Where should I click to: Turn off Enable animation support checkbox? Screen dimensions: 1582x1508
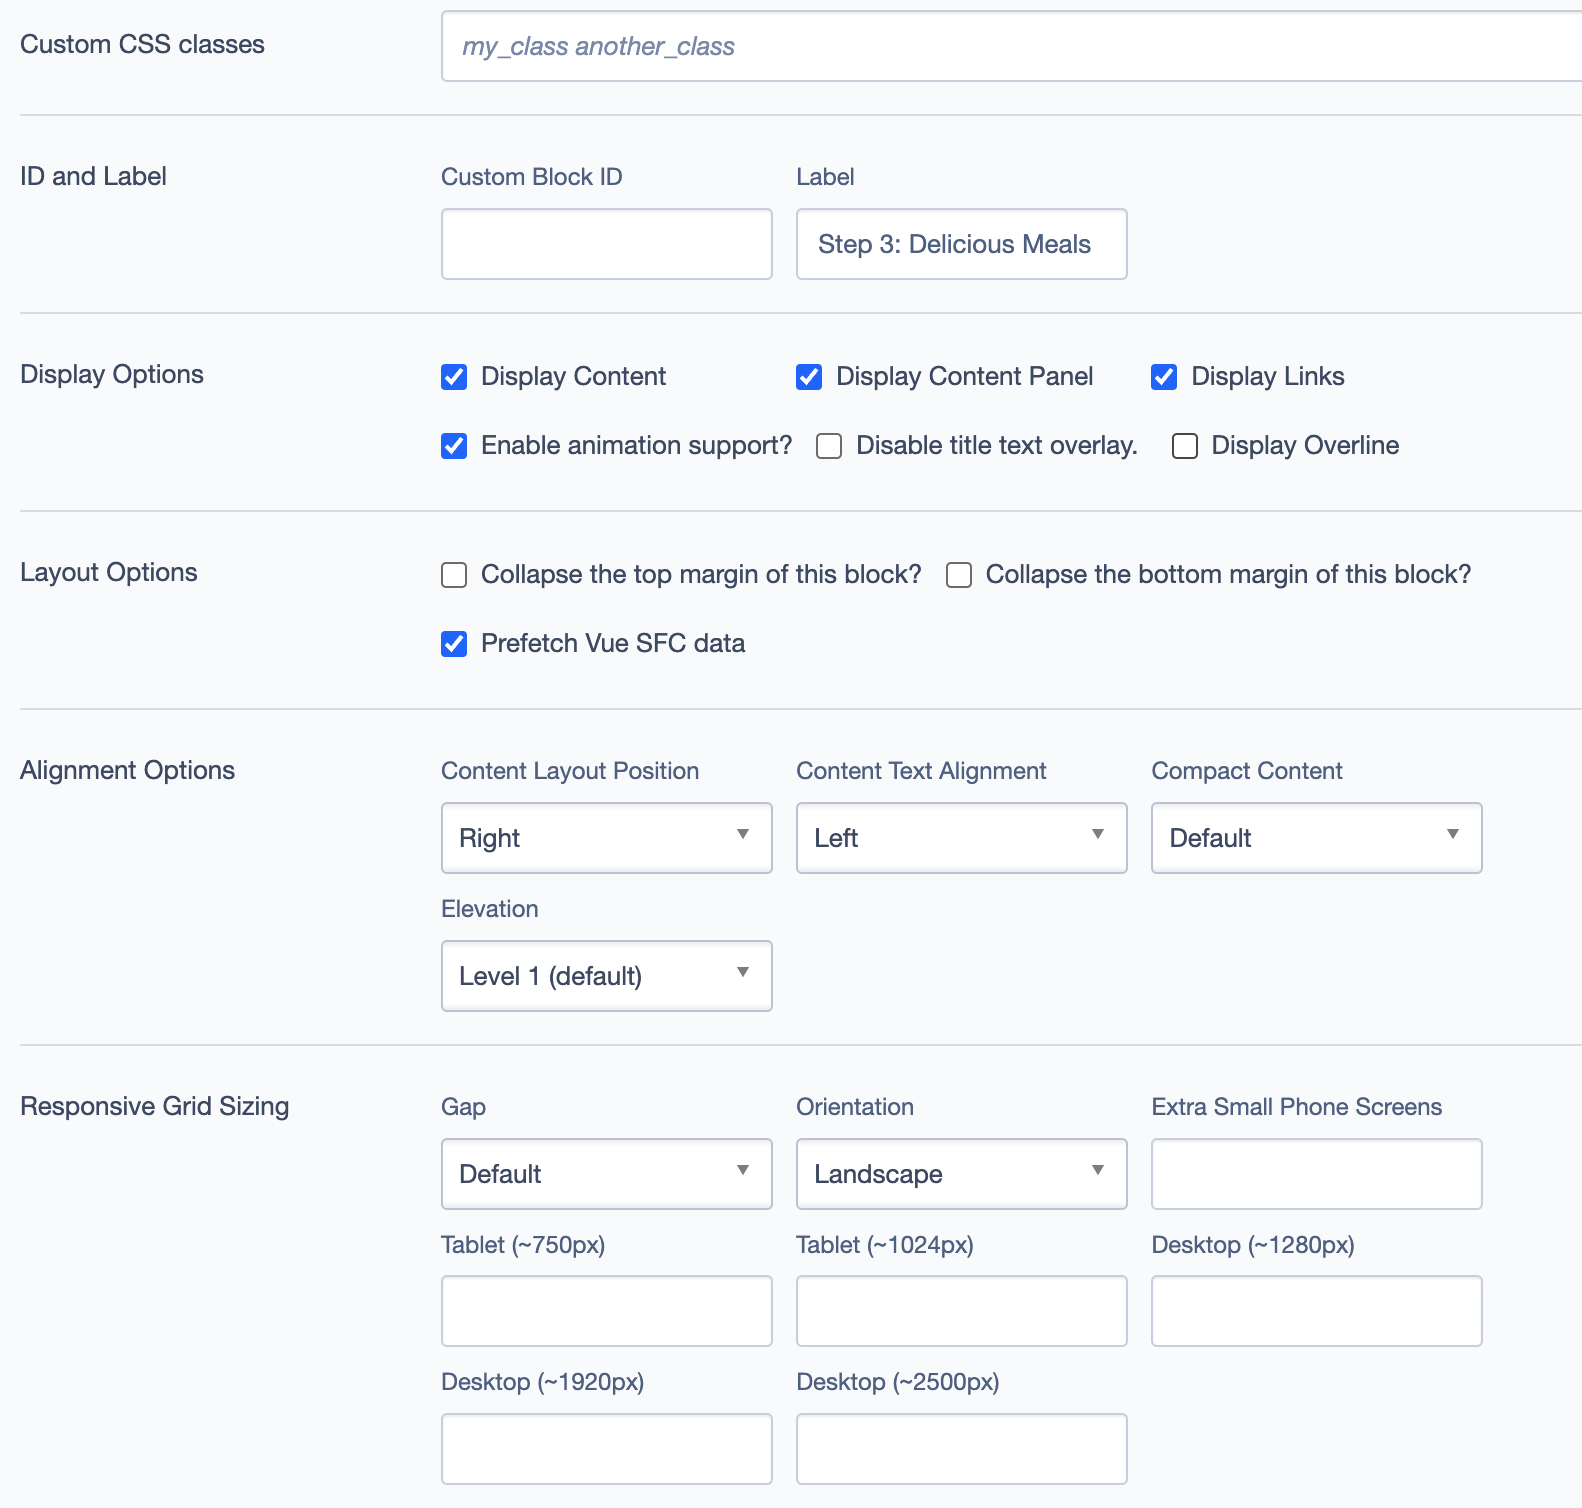(x=454, y=446)
